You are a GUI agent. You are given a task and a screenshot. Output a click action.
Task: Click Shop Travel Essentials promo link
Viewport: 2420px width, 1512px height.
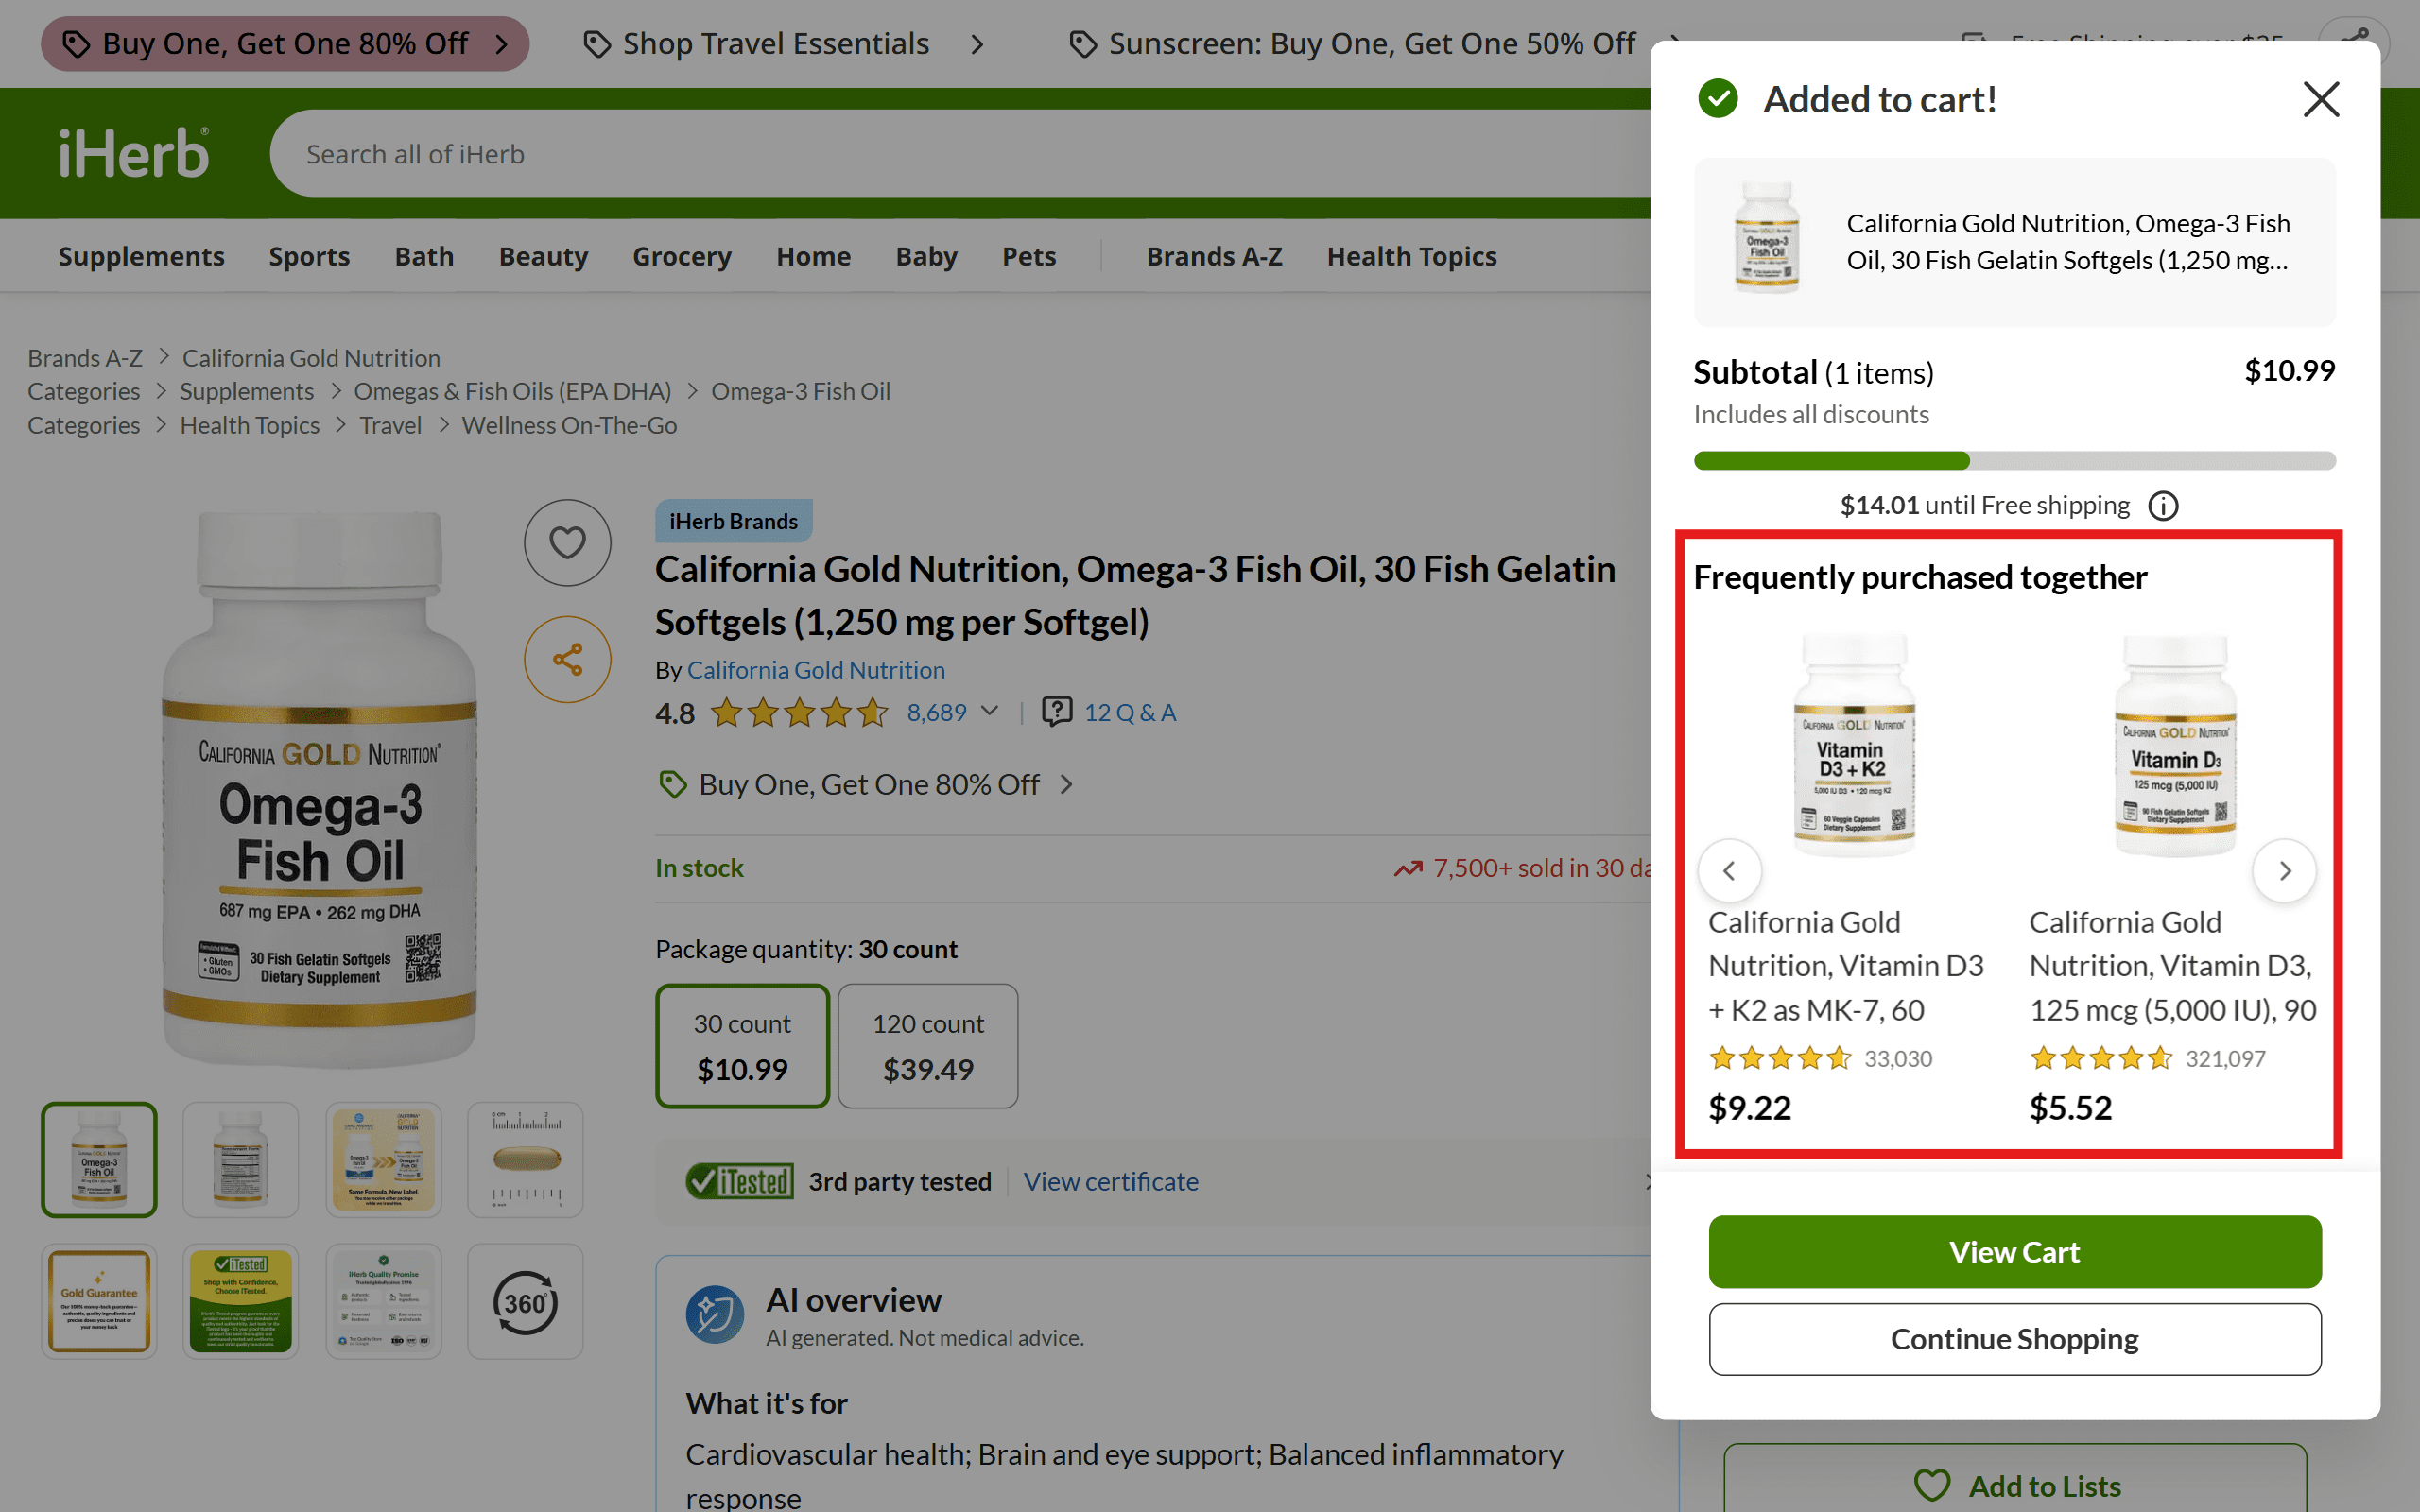784,43
